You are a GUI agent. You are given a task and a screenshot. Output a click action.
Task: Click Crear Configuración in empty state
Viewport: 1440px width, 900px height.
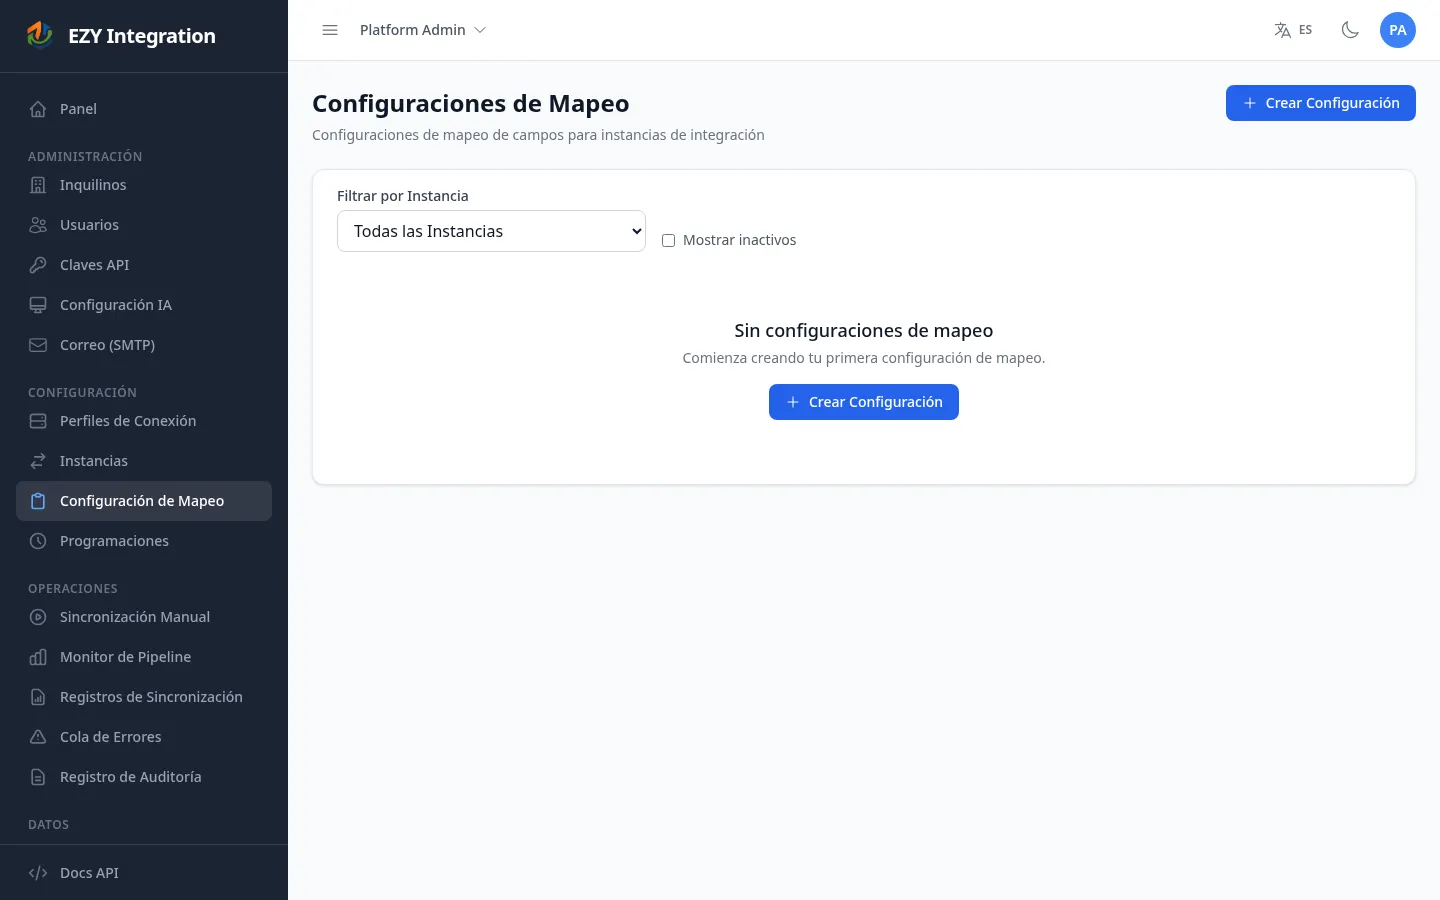tap(864, 402)
